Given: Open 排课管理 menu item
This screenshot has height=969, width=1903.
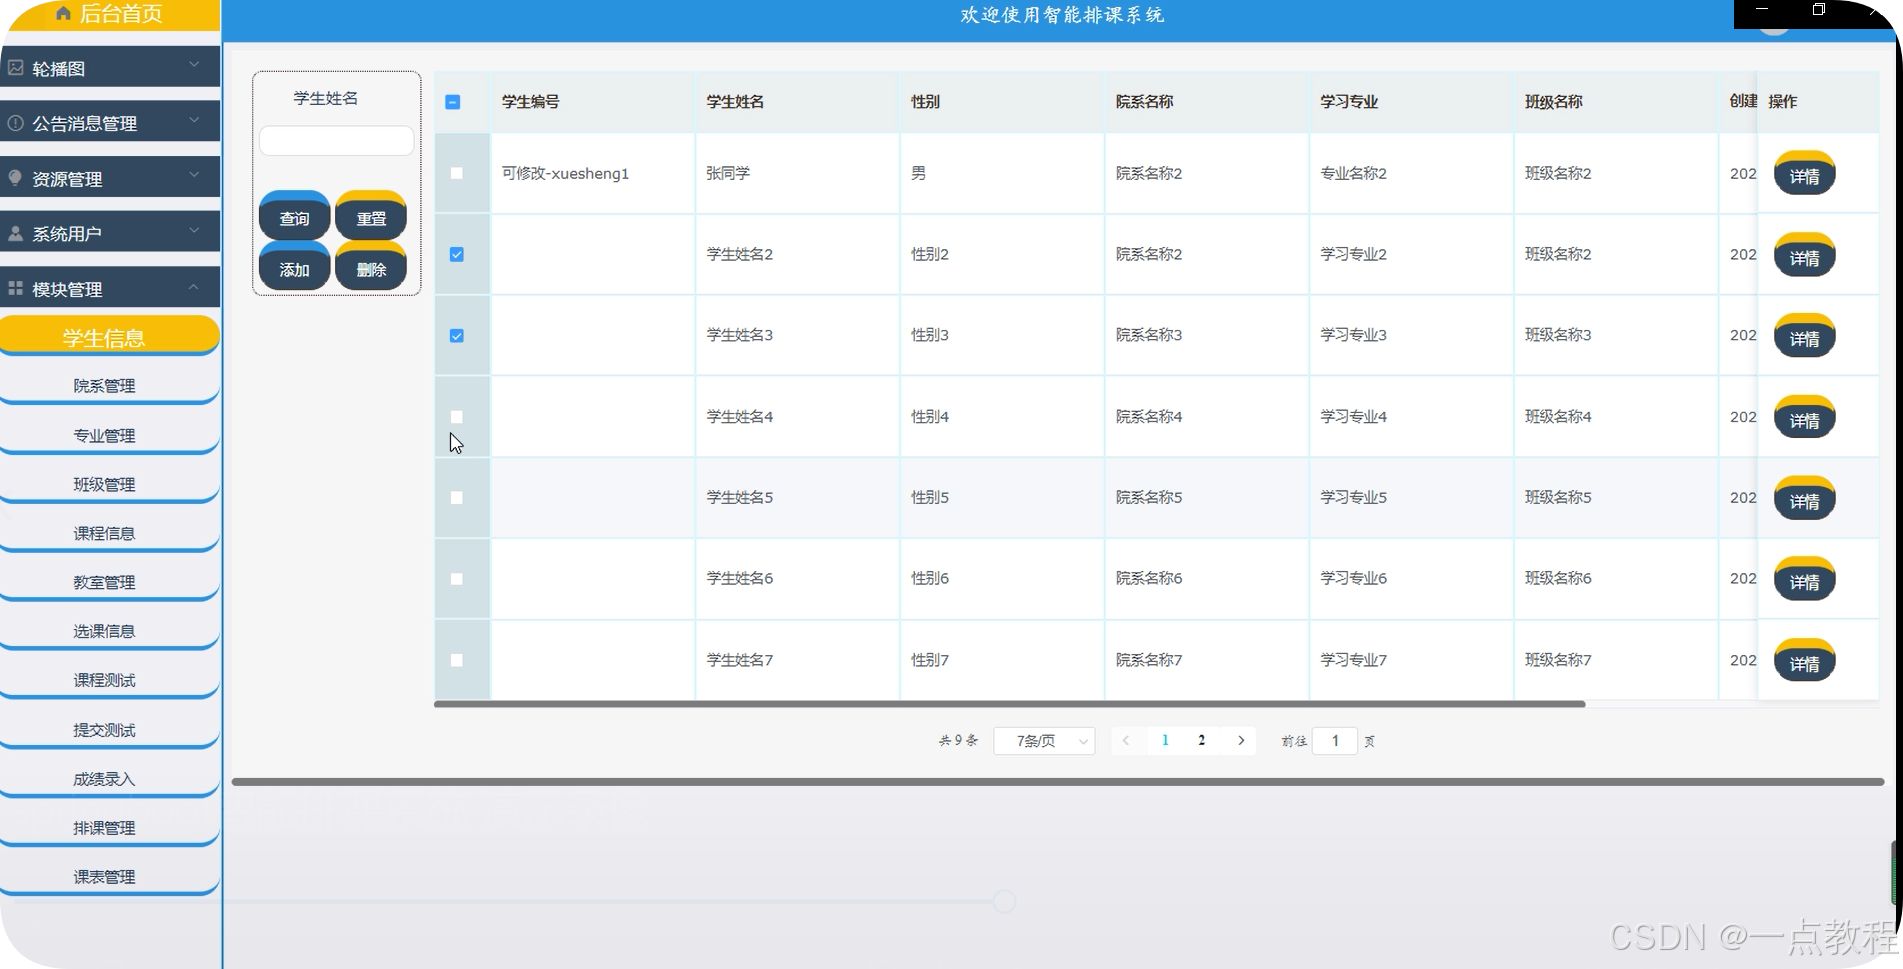Looking at the screenshot, I should click(110, 829).
